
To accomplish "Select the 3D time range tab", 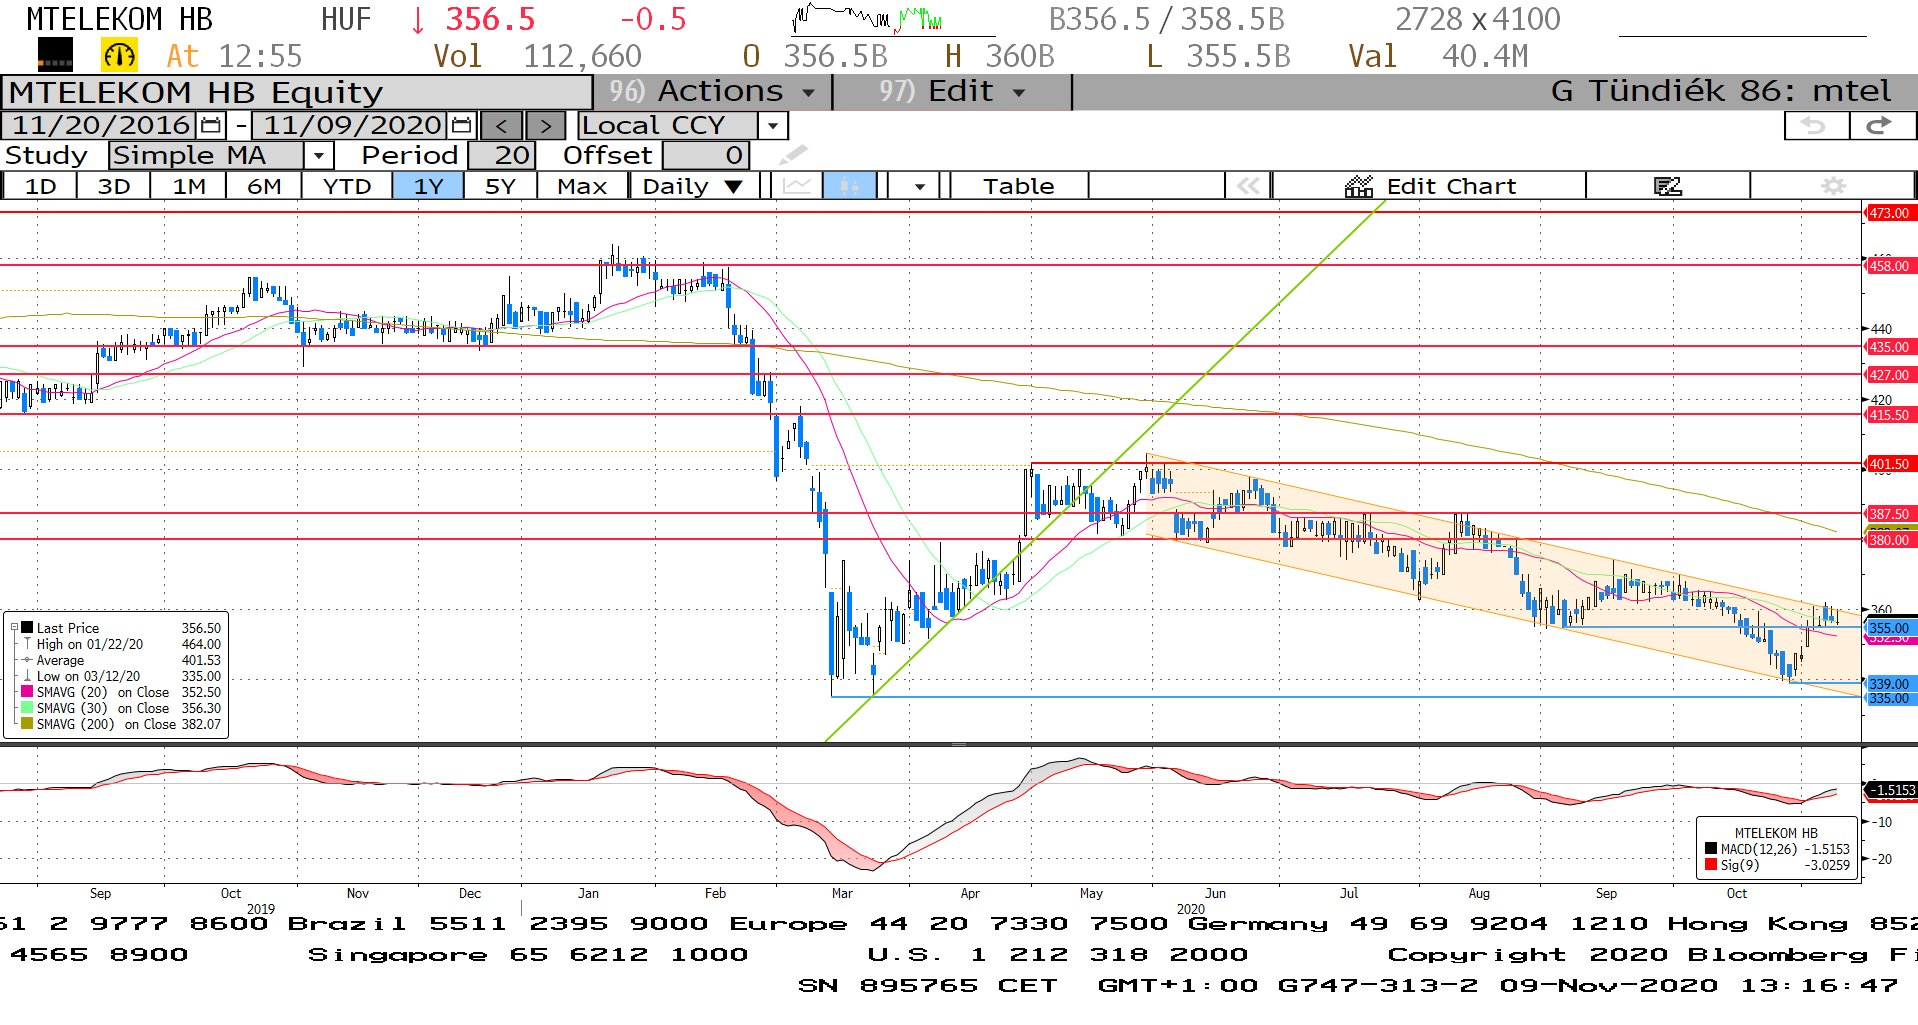I will point(114,186).
